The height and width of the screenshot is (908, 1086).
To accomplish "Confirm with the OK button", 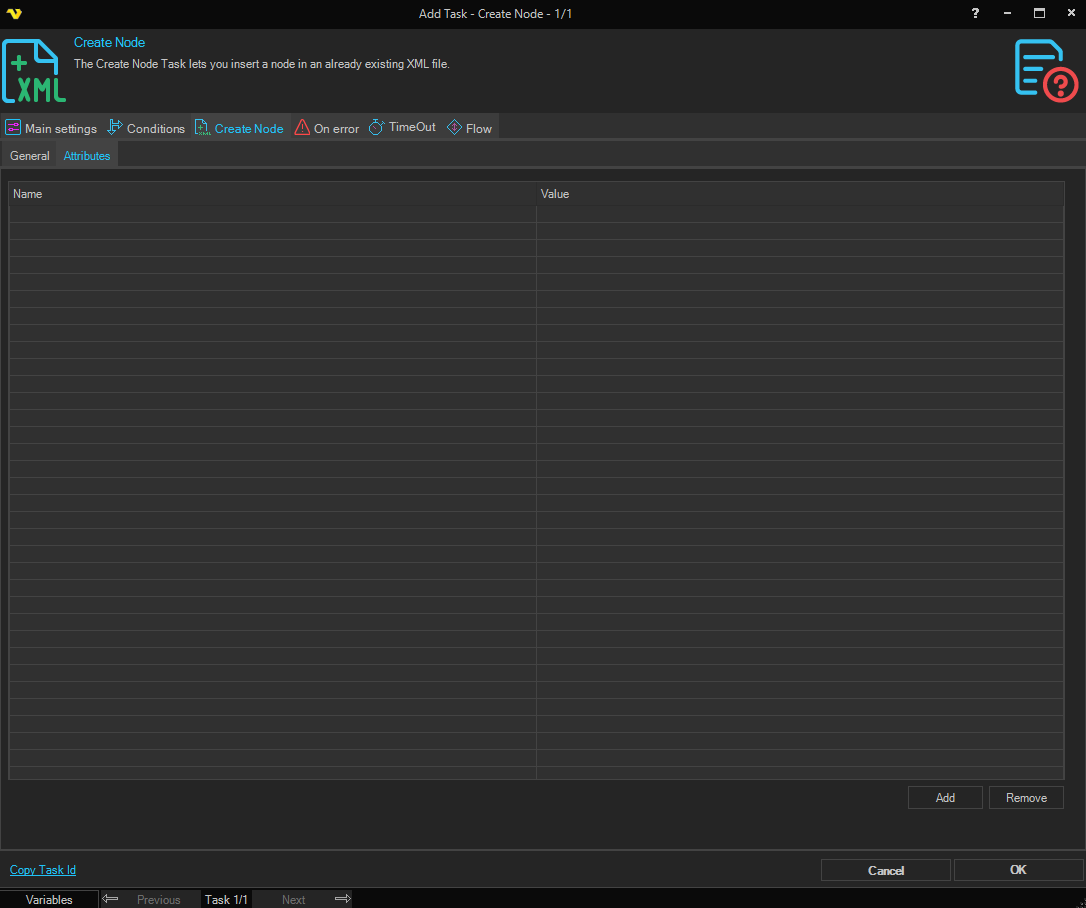I will 1018,870.
